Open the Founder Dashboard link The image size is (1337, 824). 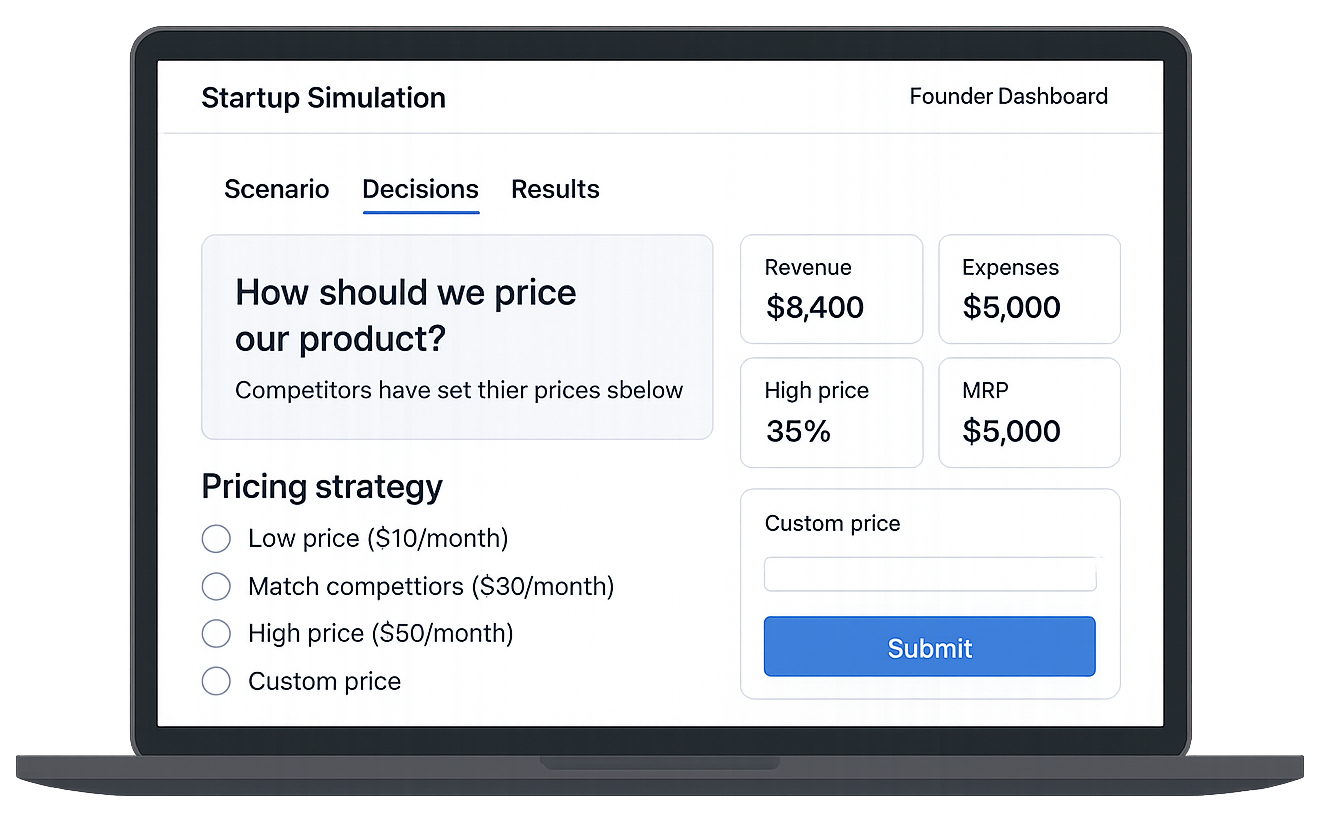(x=1008, y=97)
